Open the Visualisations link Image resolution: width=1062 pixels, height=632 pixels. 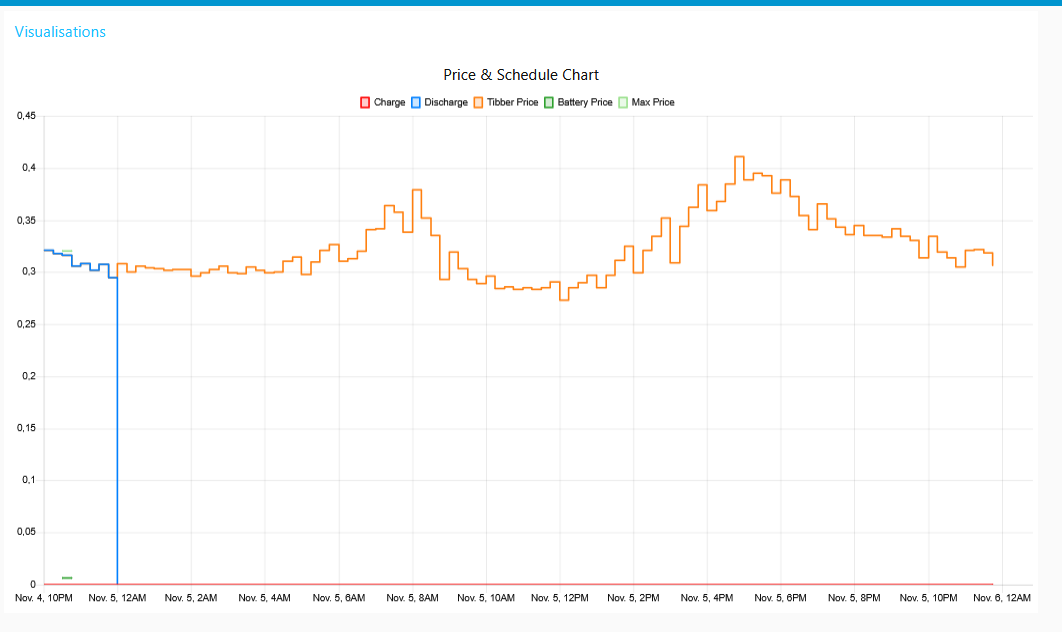60,32
